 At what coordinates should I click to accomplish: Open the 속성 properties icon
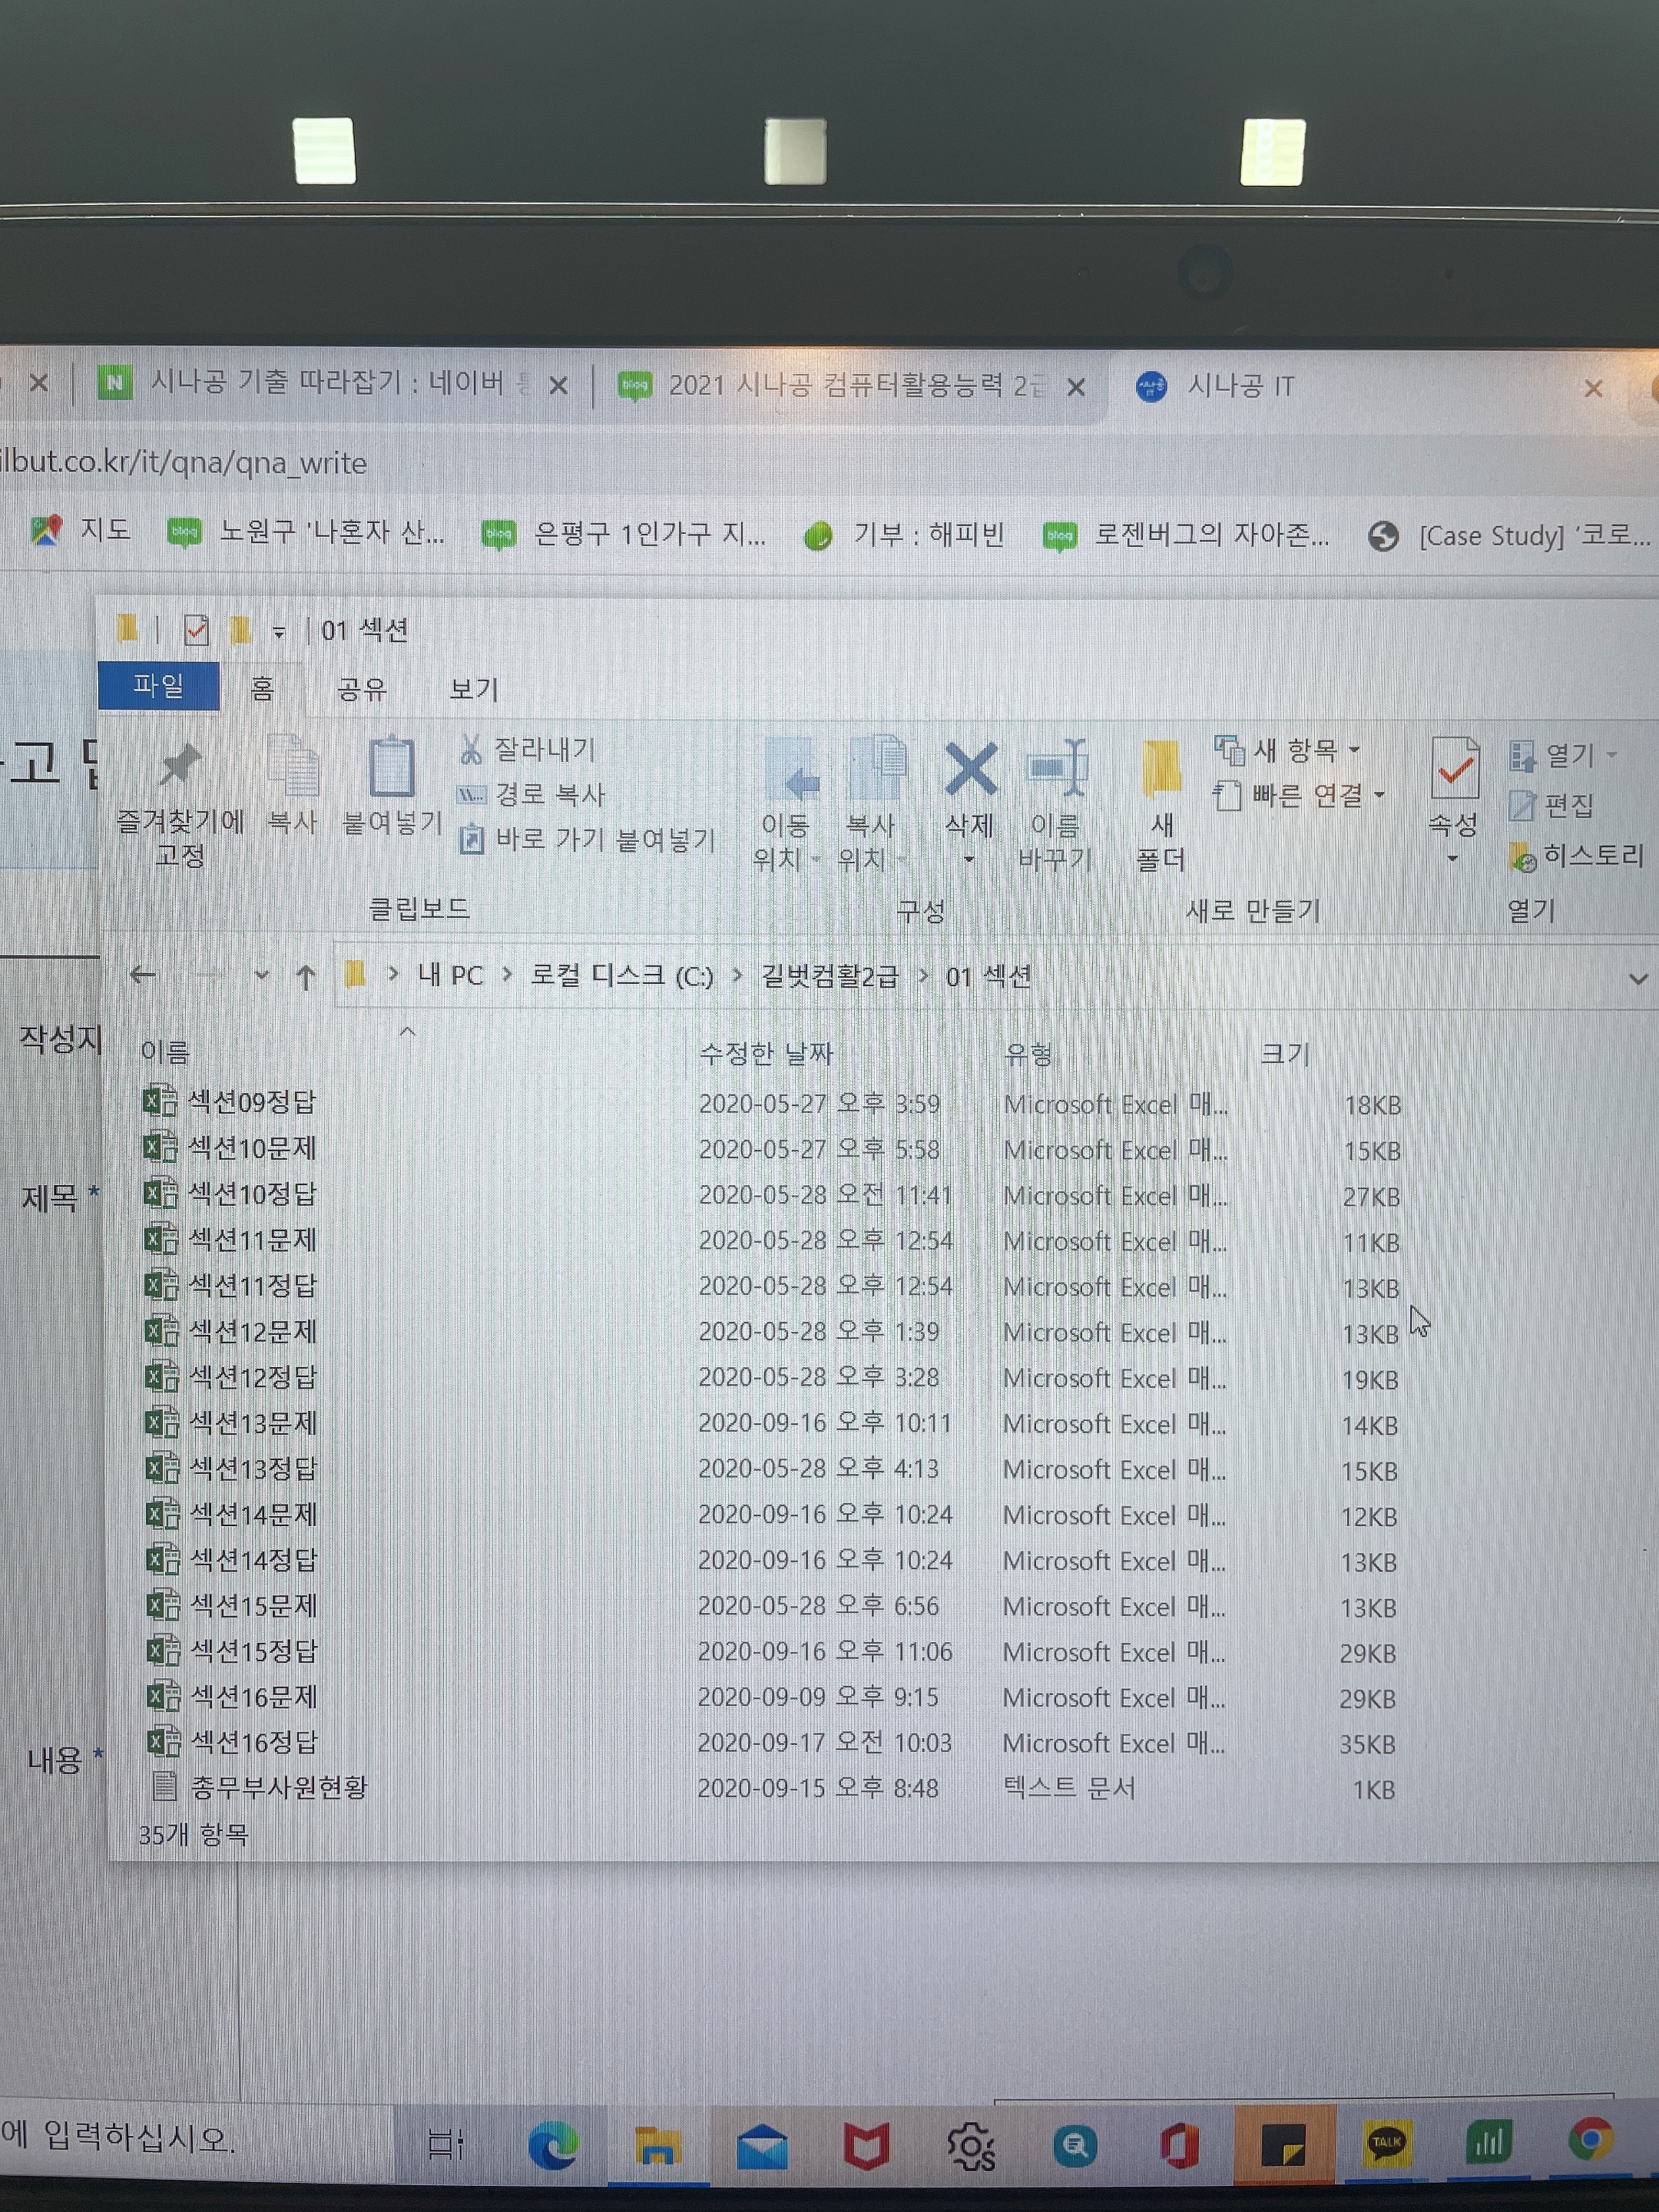pos(1454,768)
